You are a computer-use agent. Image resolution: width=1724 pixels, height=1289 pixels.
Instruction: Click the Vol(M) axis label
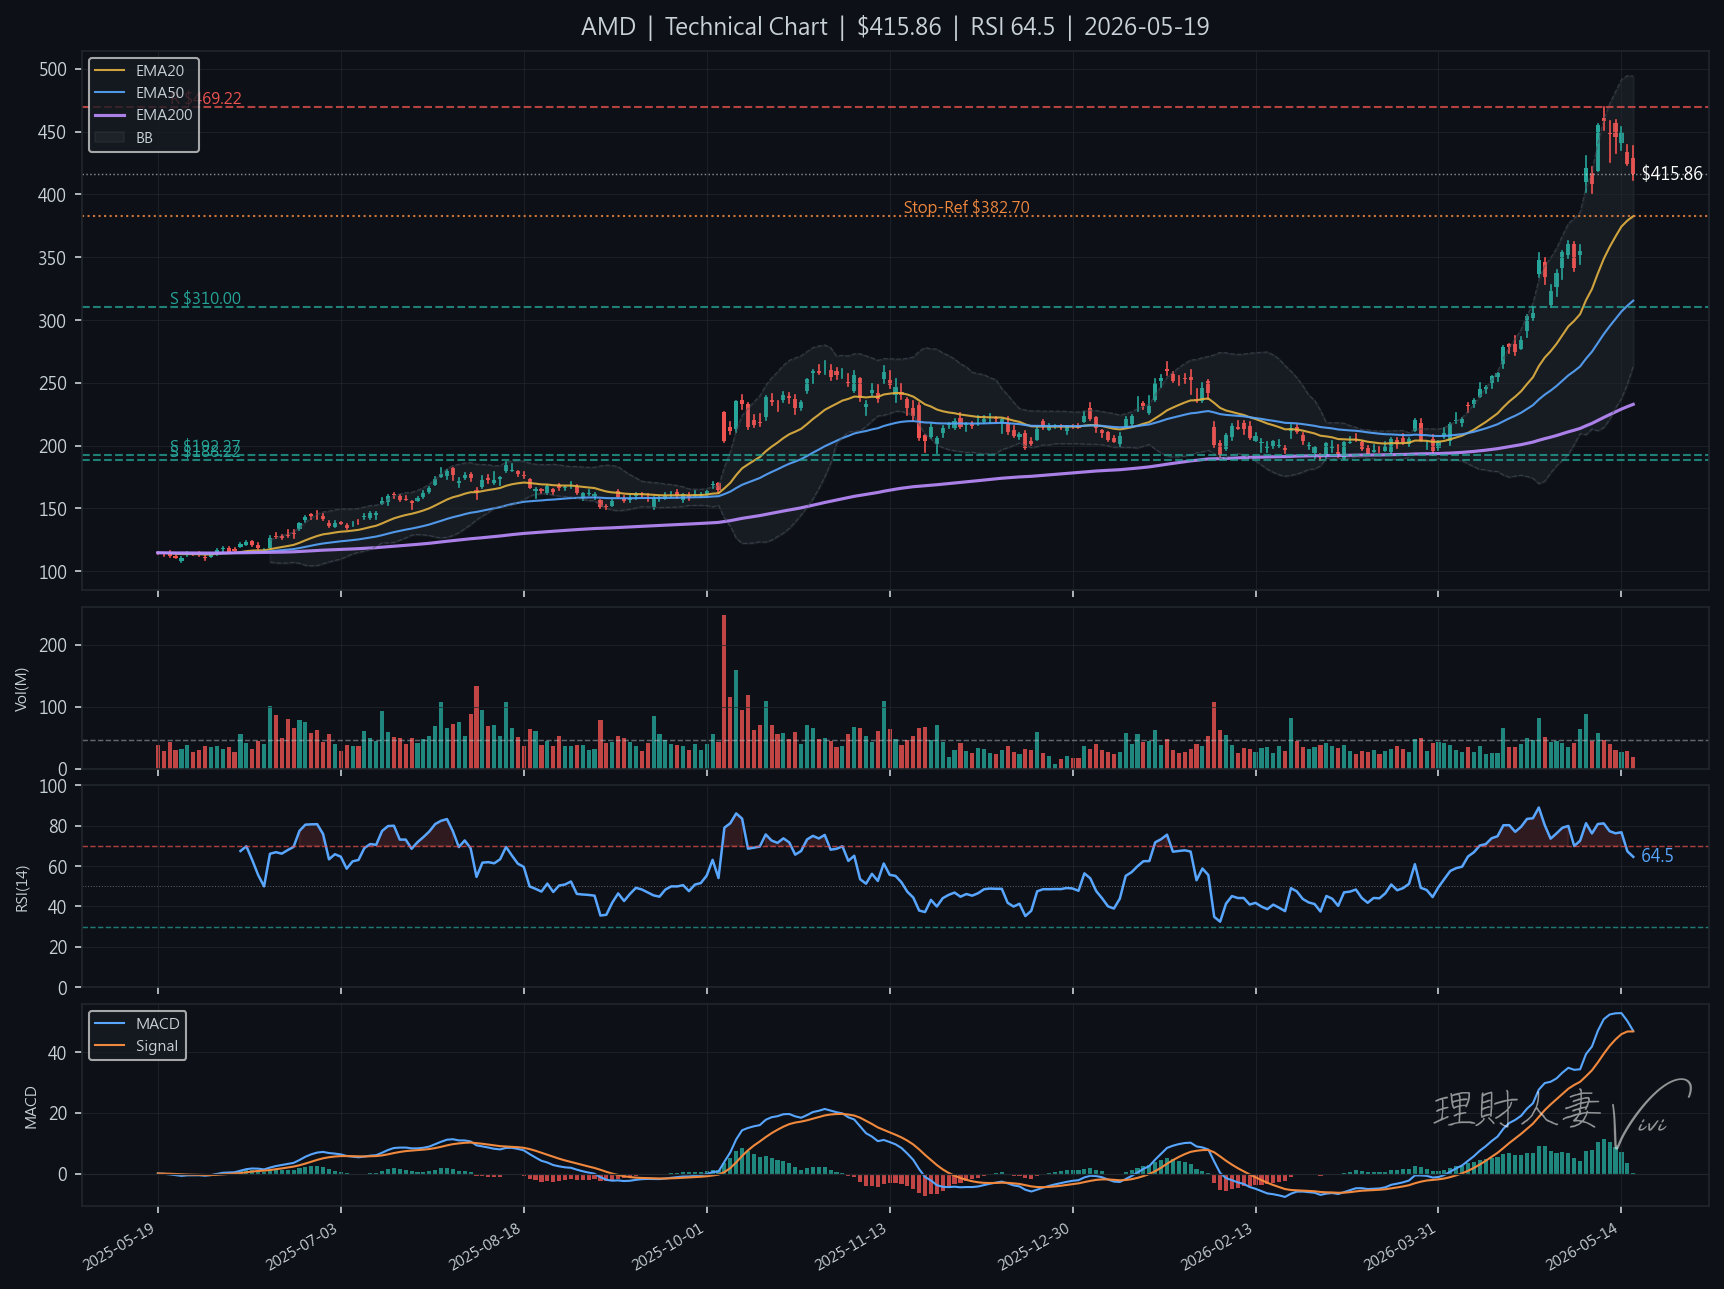tap(21, 689)
